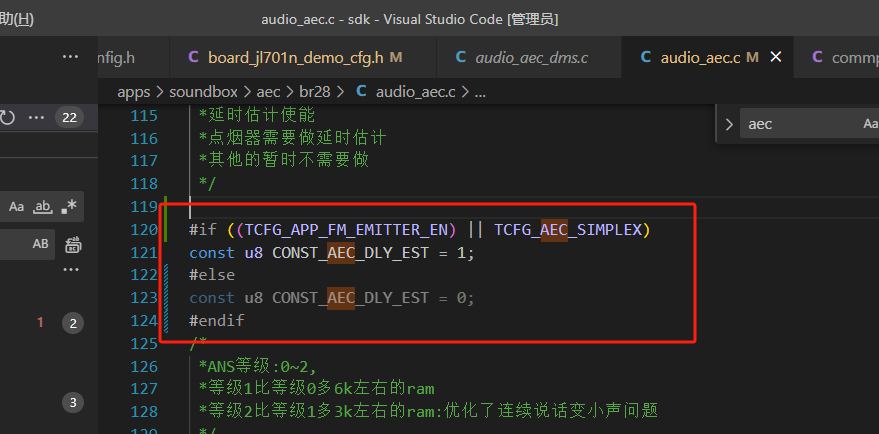Click the result count badge showing 3

(73, 403)
